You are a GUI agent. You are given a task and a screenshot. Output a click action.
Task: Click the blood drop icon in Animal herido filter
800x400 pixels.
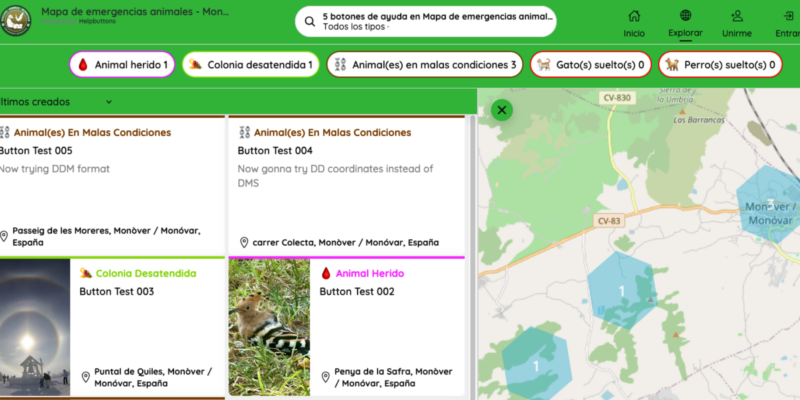83,65
